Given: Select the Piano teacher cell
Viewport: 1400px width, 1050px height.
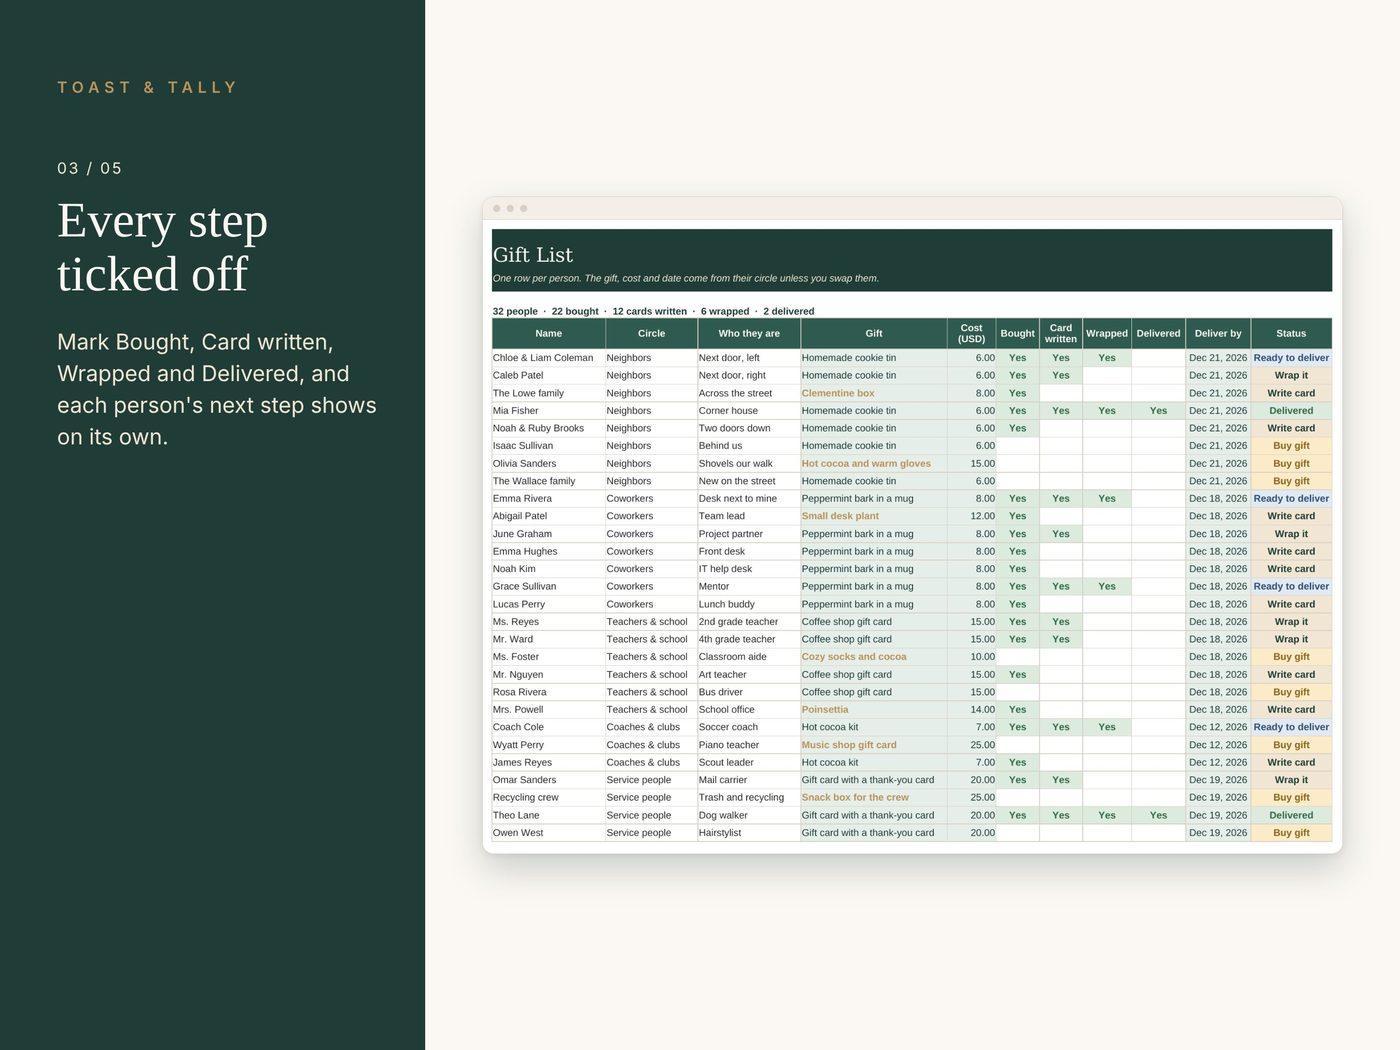Looking at the screenshot, I should [749, 745].
